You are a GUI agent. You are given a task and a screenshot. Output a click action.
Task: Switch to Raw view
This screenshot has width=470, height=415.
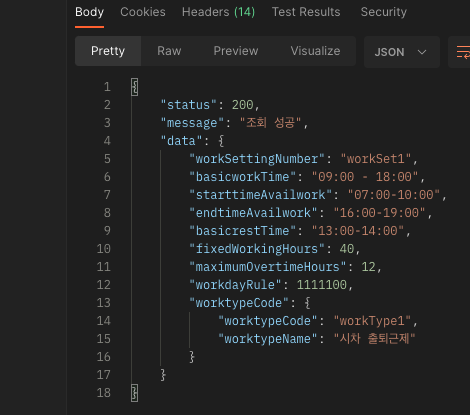click(x=169, y=51)
